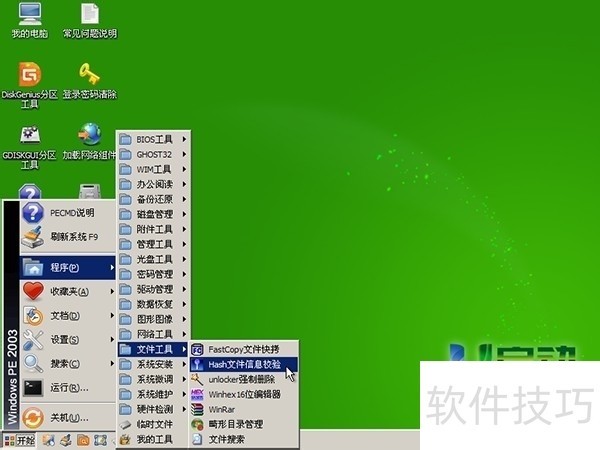This screenshot has height=450, width=600.
Task: Open the 系统微调 folder entry
Action: click(x=153, y=379)
